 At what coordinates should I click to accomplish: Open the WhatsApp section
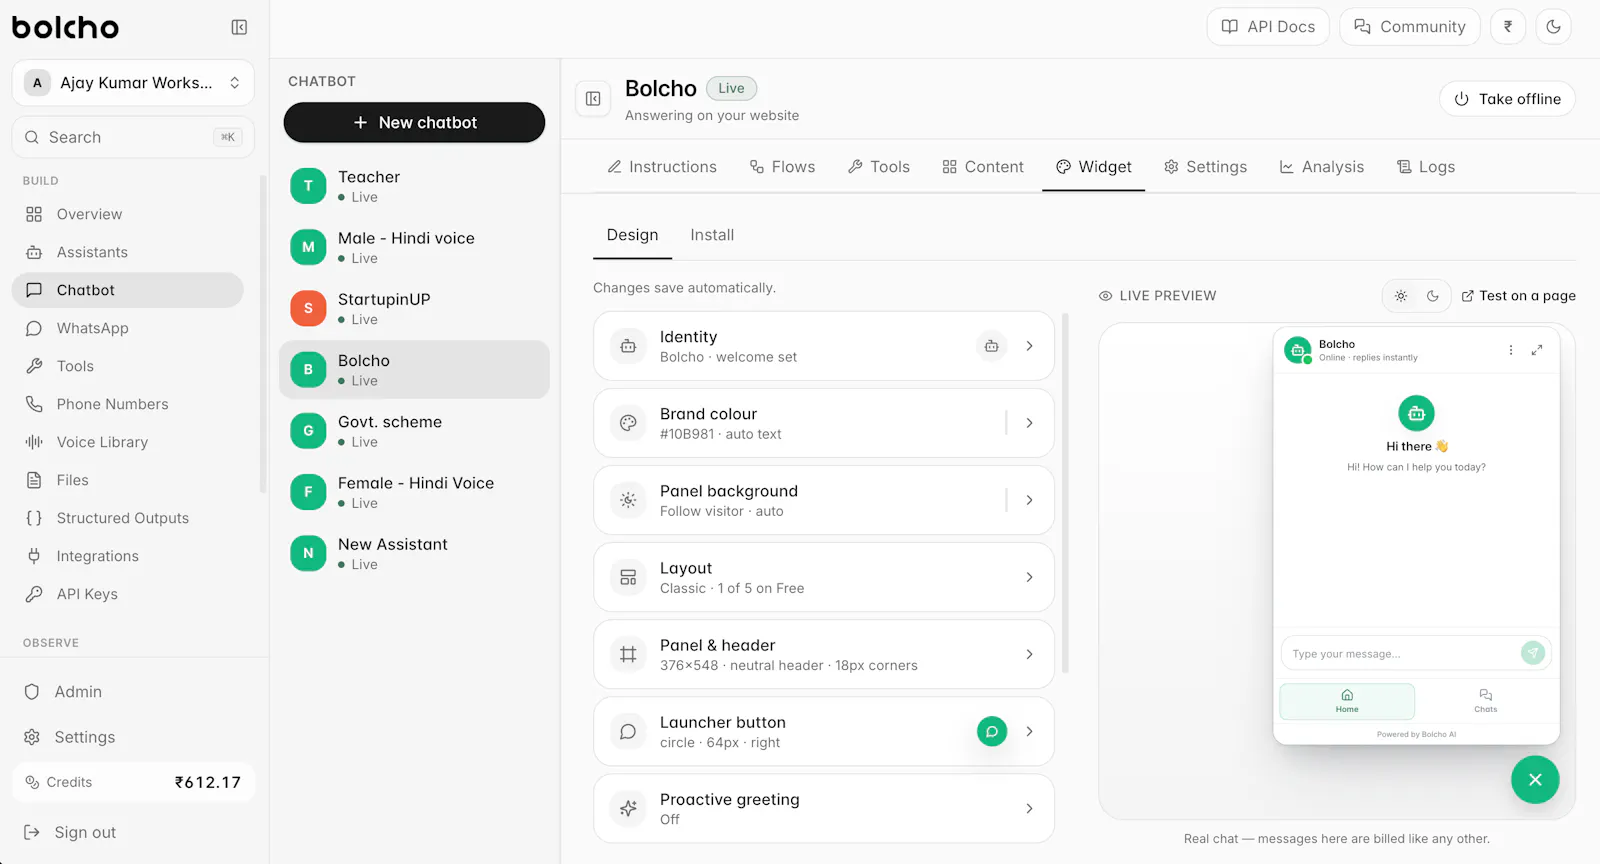click(x=127, y=328)
